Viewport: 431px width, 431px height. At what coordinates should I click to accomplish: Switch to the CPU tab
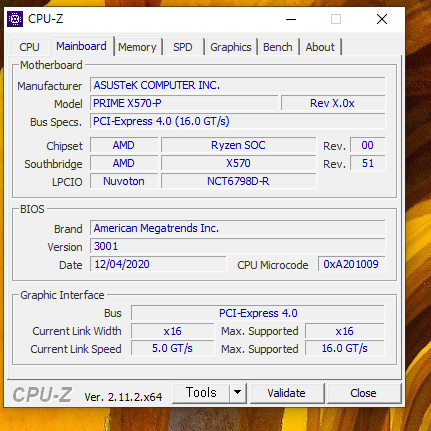[x=29, y=47]
